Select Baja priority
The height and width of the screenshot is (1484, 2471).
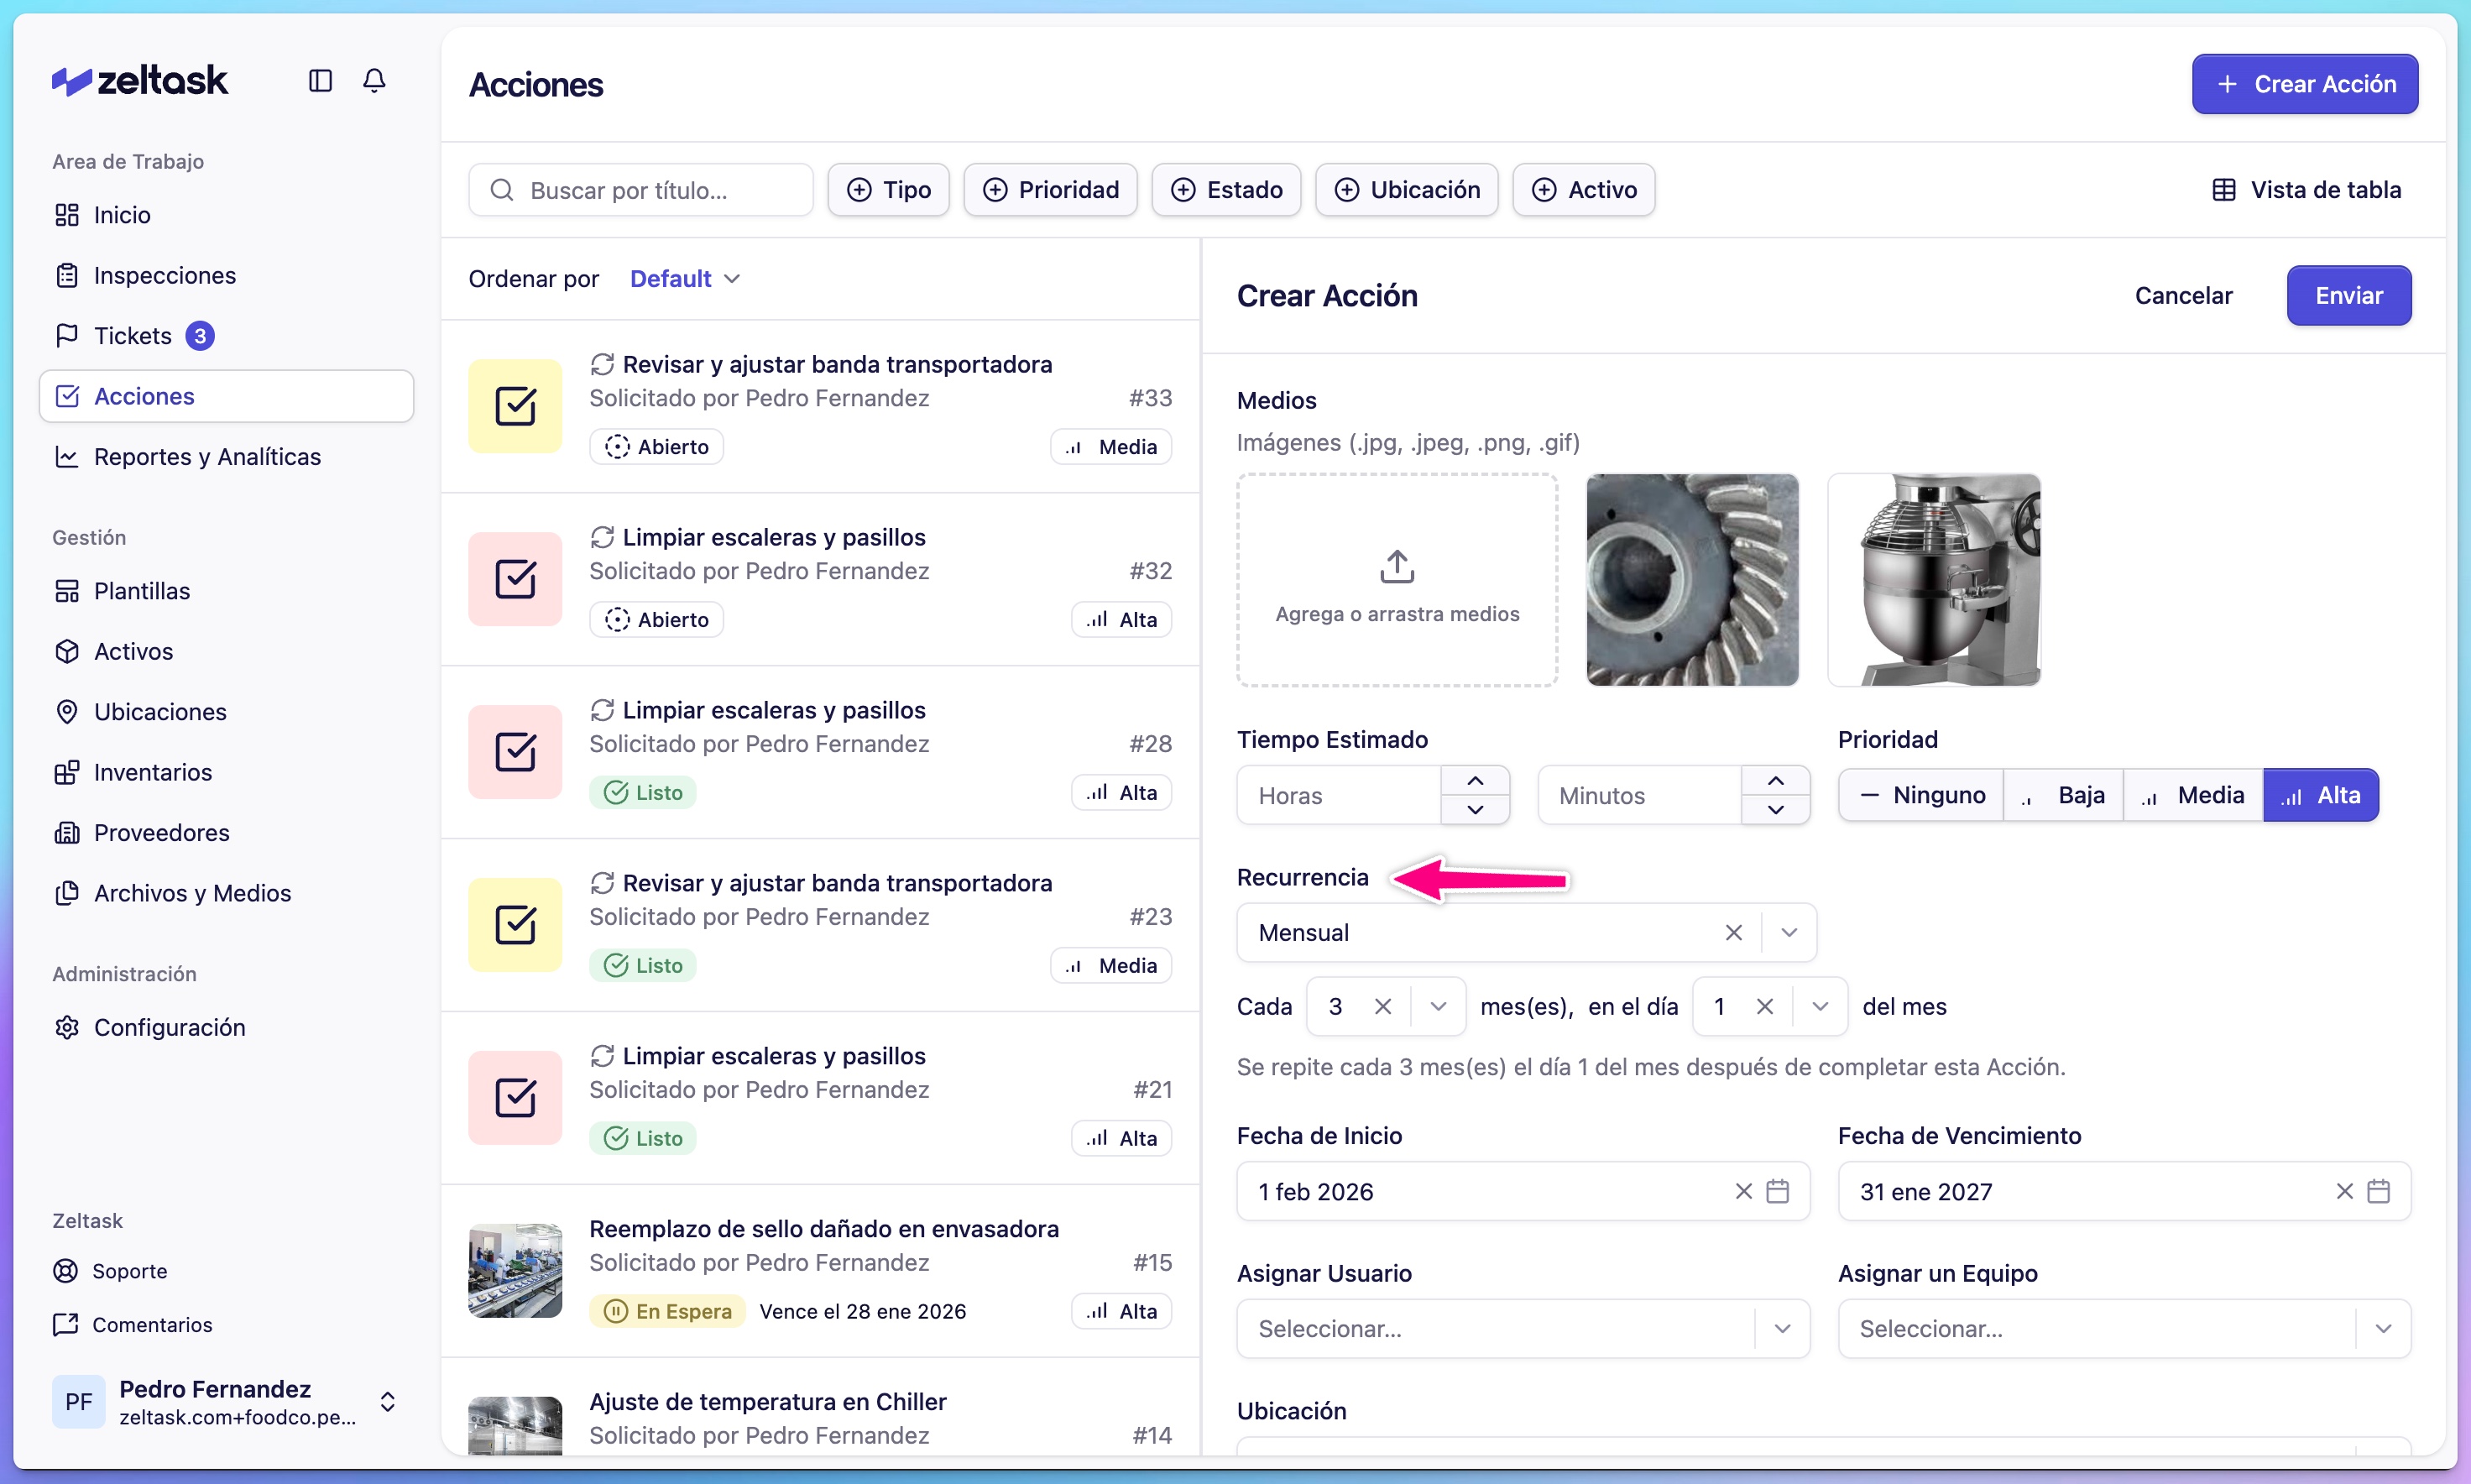tap(2064, 794)
